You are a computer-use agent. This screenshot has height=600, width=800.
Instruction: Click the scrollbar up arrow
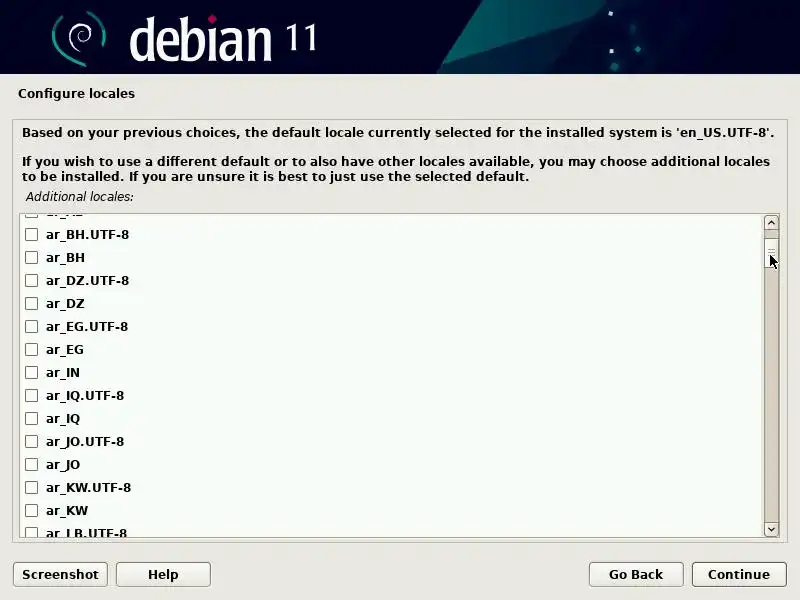coord(771,222)
